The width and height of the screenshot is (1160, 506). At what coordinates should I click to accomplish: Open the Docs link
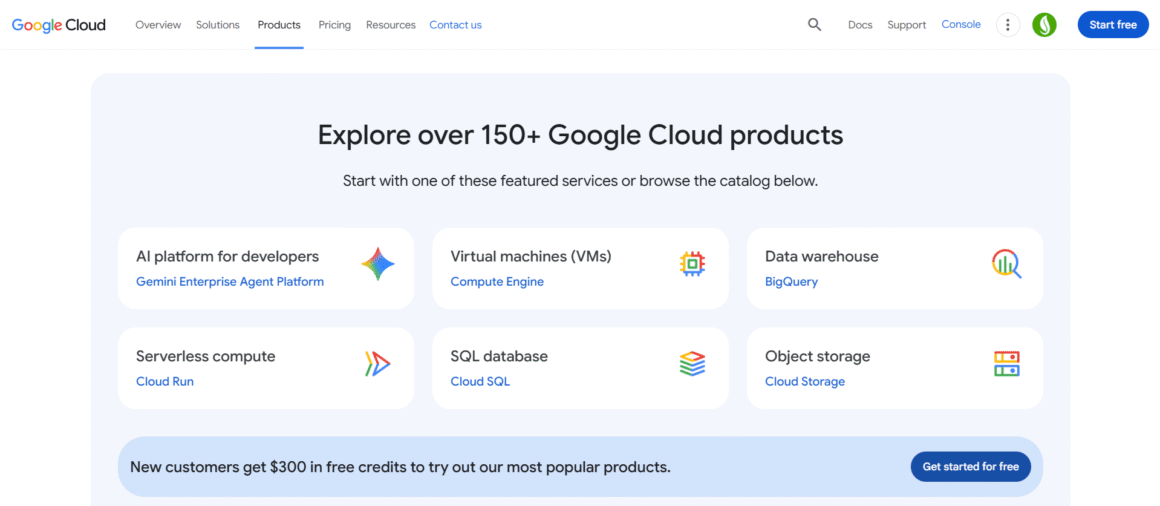pyautogui.click(x=860, y=25)
